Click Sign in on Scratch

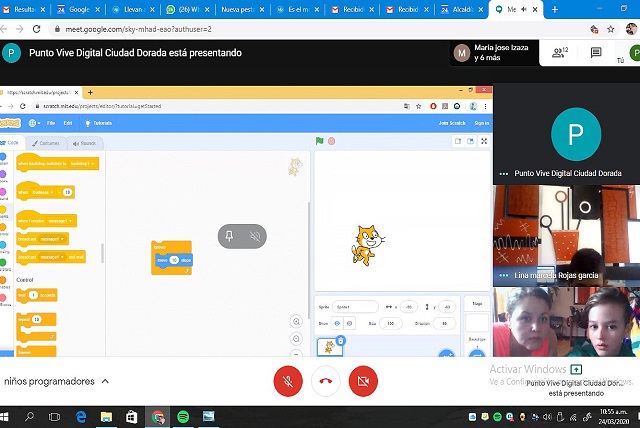coord(482,123)
